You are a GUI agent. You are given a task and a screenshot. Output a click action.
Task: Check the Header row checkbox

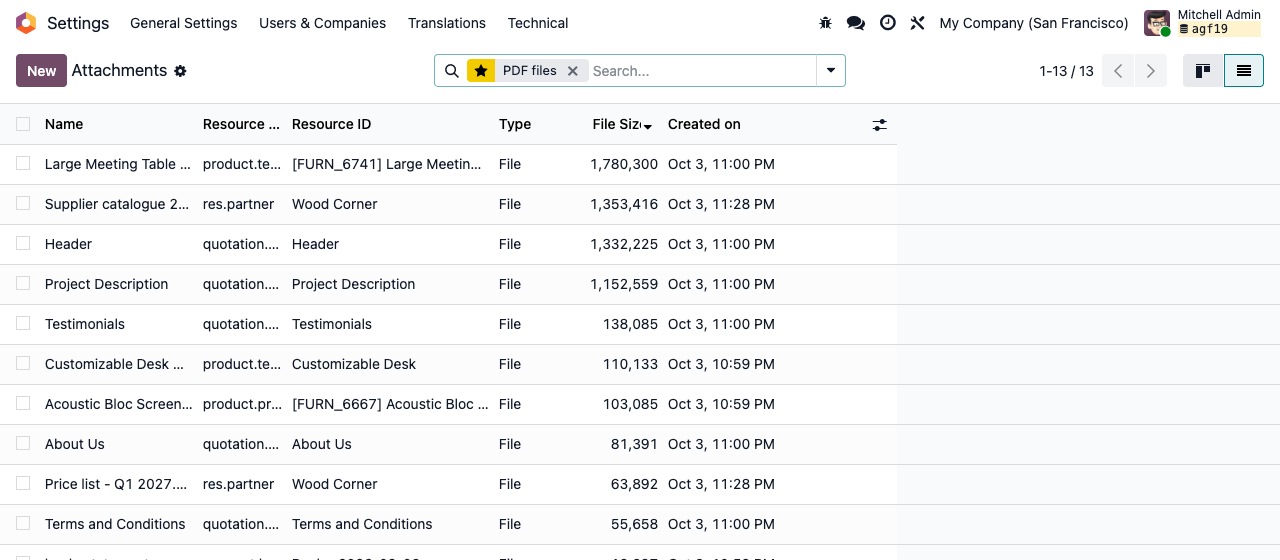(x=23, y=243)
